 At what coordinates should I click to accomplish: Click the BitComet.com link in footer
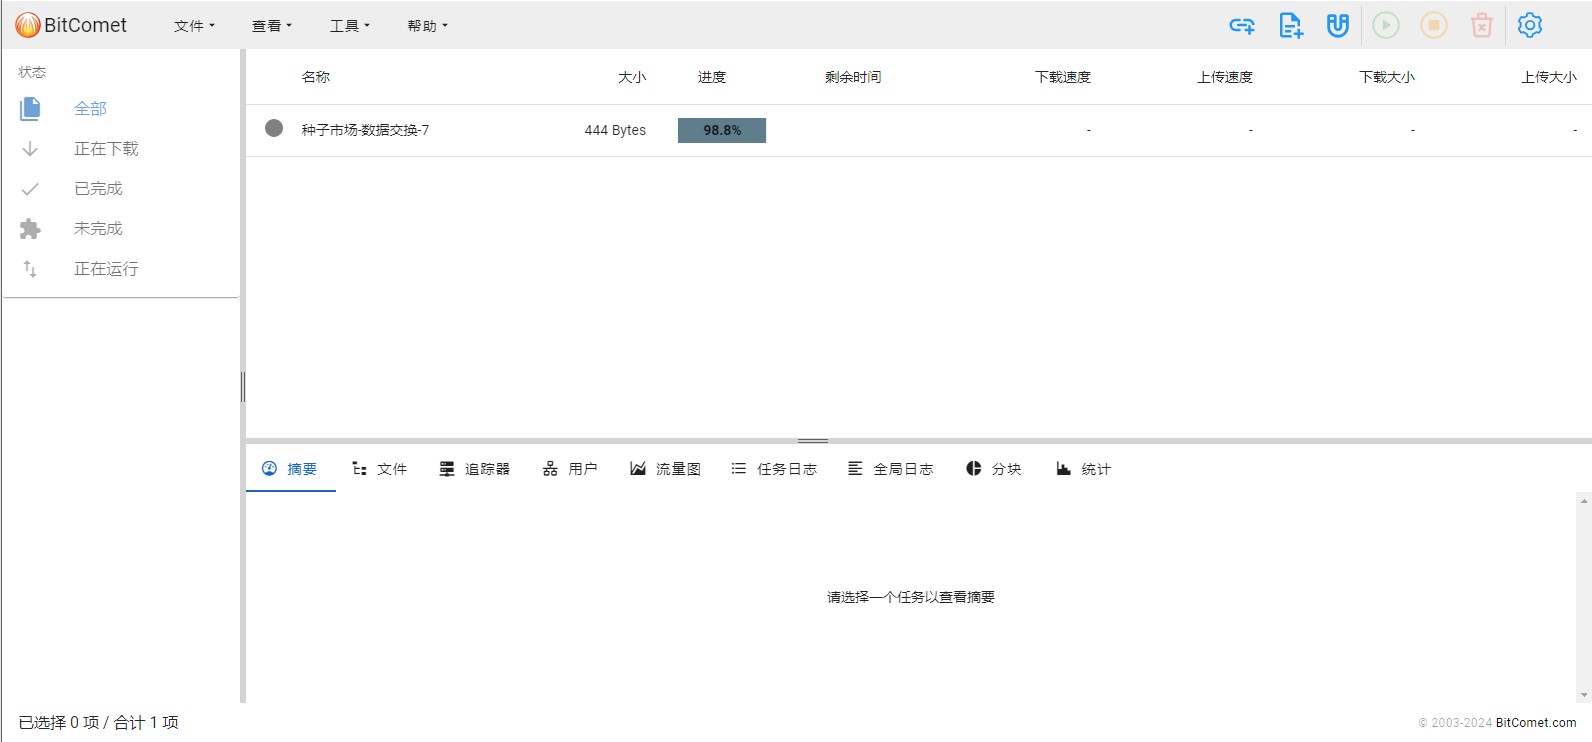(x=1535, y=723)
